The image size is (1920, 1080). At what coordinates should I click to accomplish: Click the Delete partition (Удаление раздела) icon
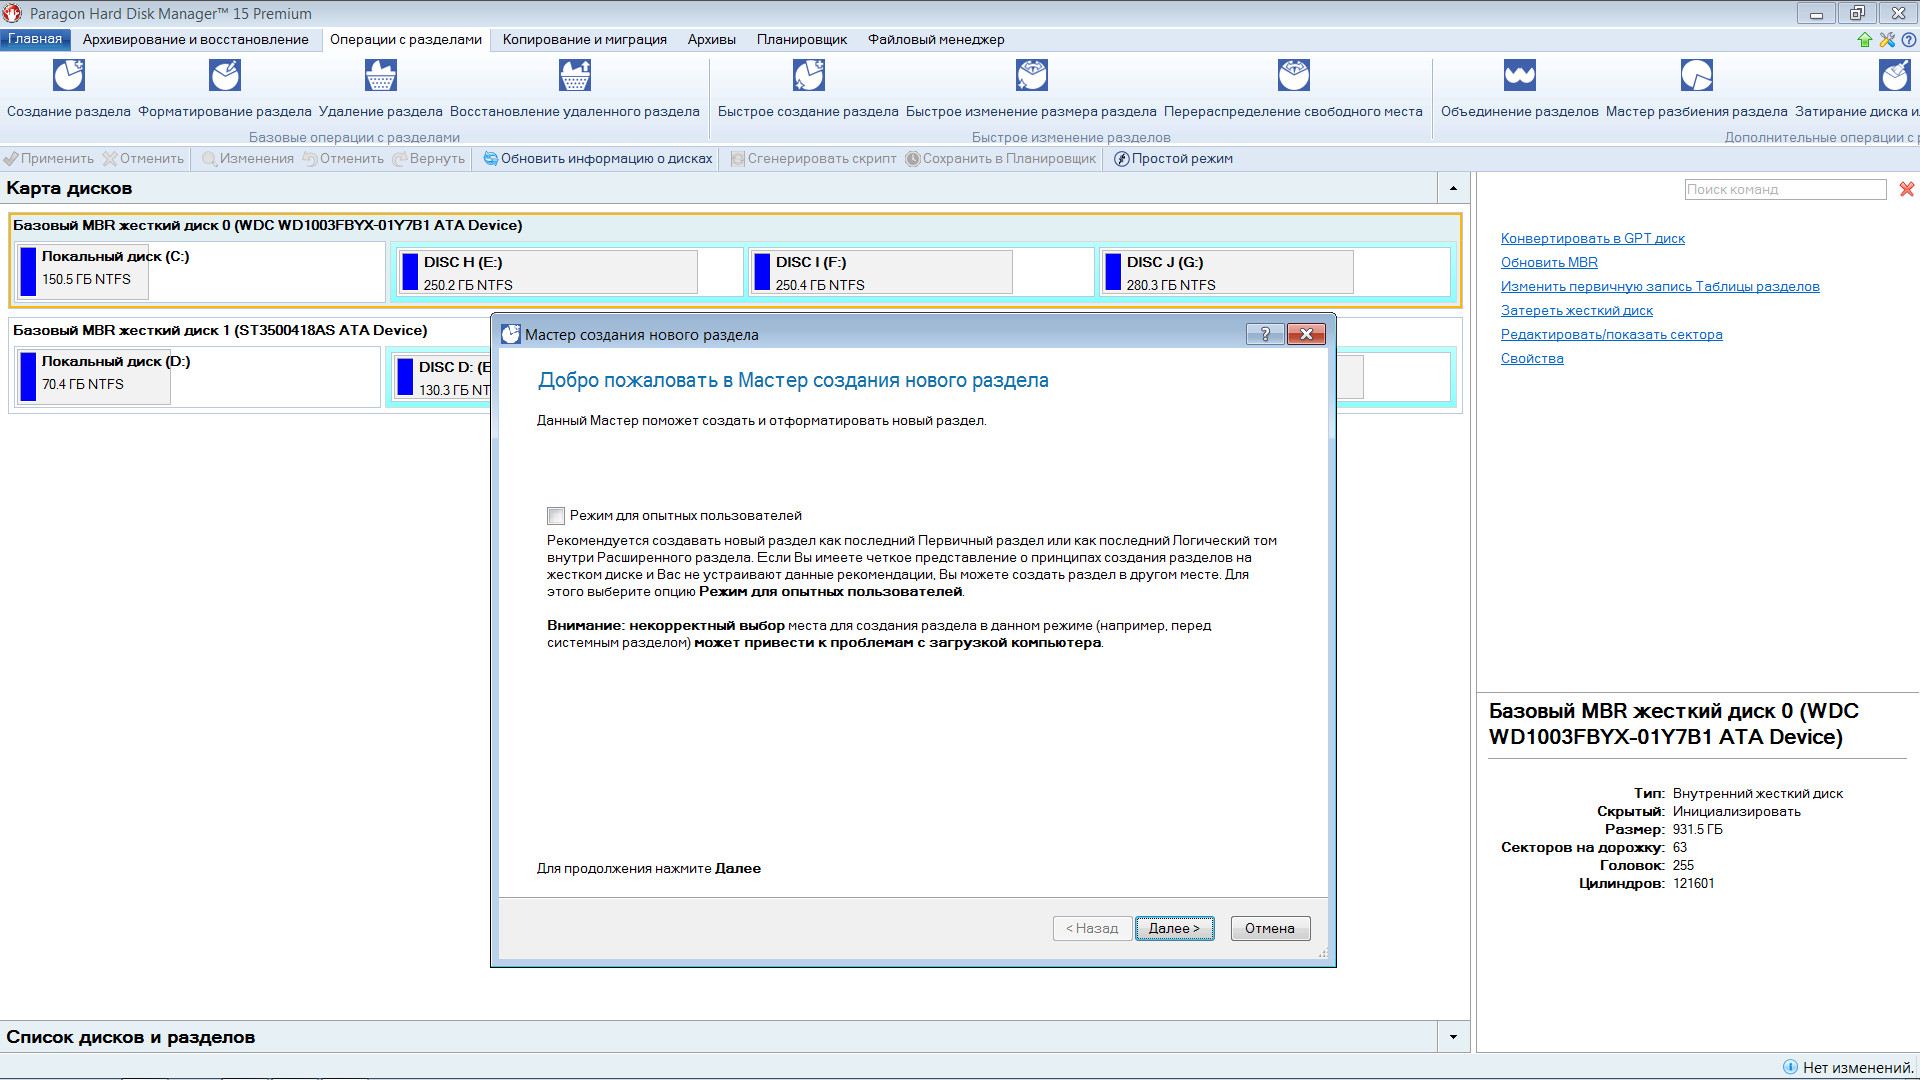tap(380, 76)
